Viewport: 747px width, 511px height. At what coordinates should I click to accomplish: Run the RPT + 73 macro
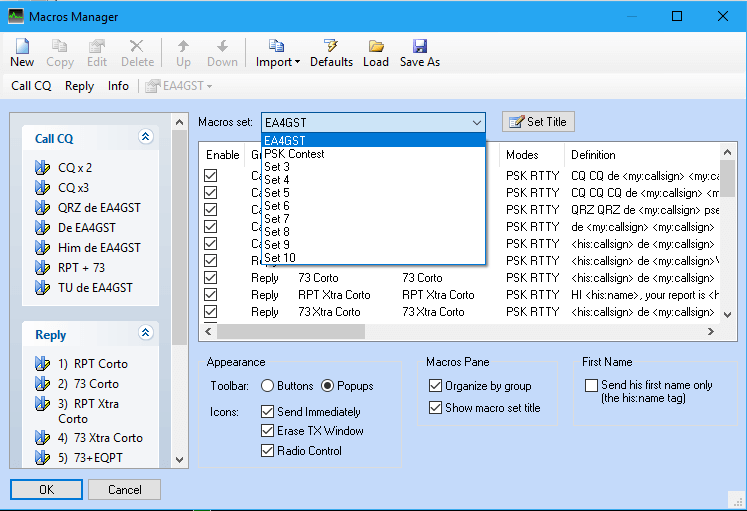click(81, 268)
